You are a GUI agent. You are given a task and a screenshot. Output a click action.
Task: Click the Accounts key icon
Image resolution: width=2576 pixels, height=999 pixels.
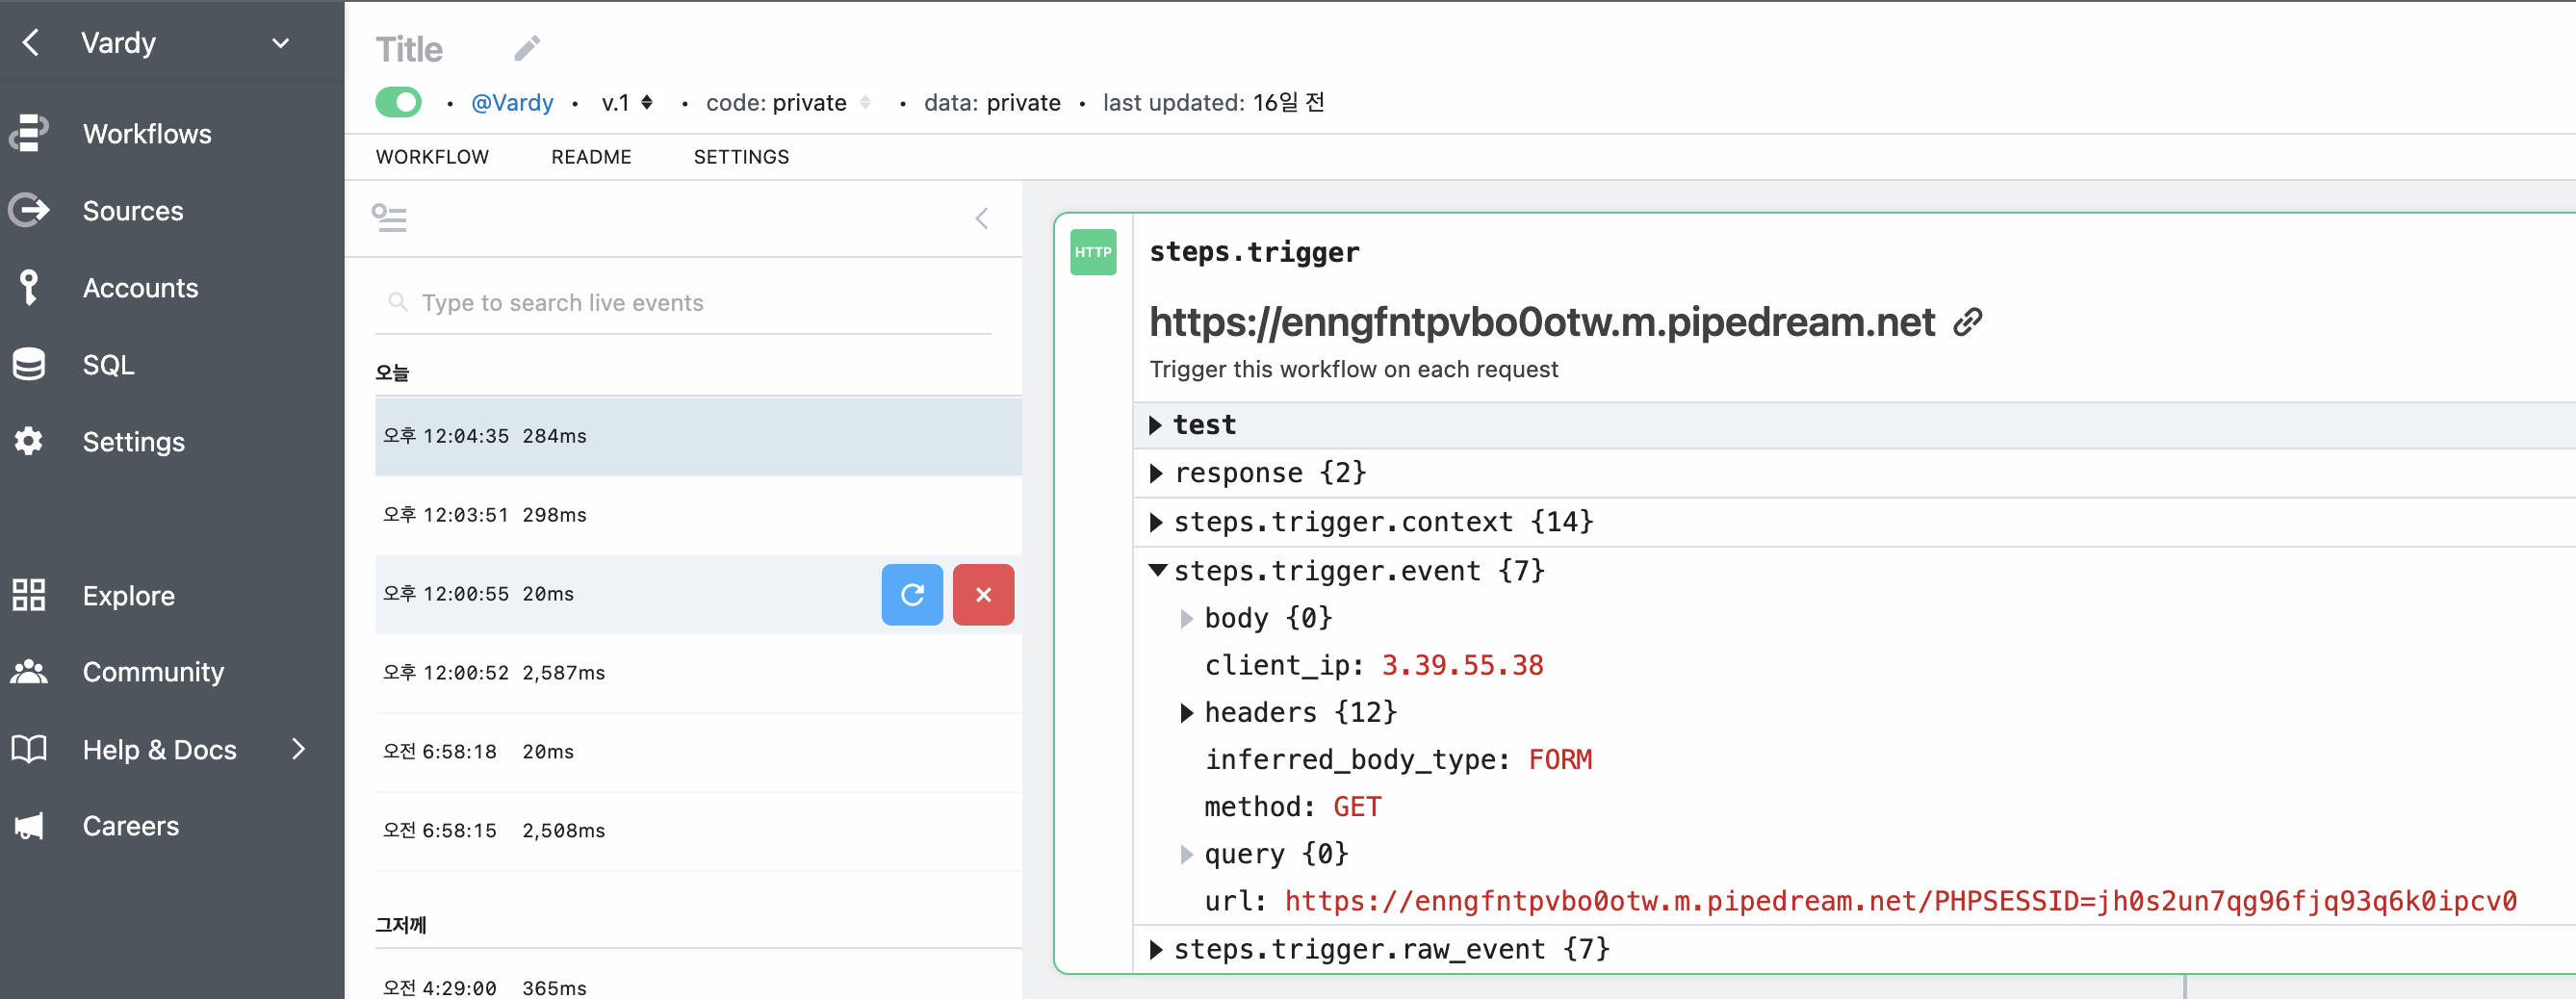29,287
